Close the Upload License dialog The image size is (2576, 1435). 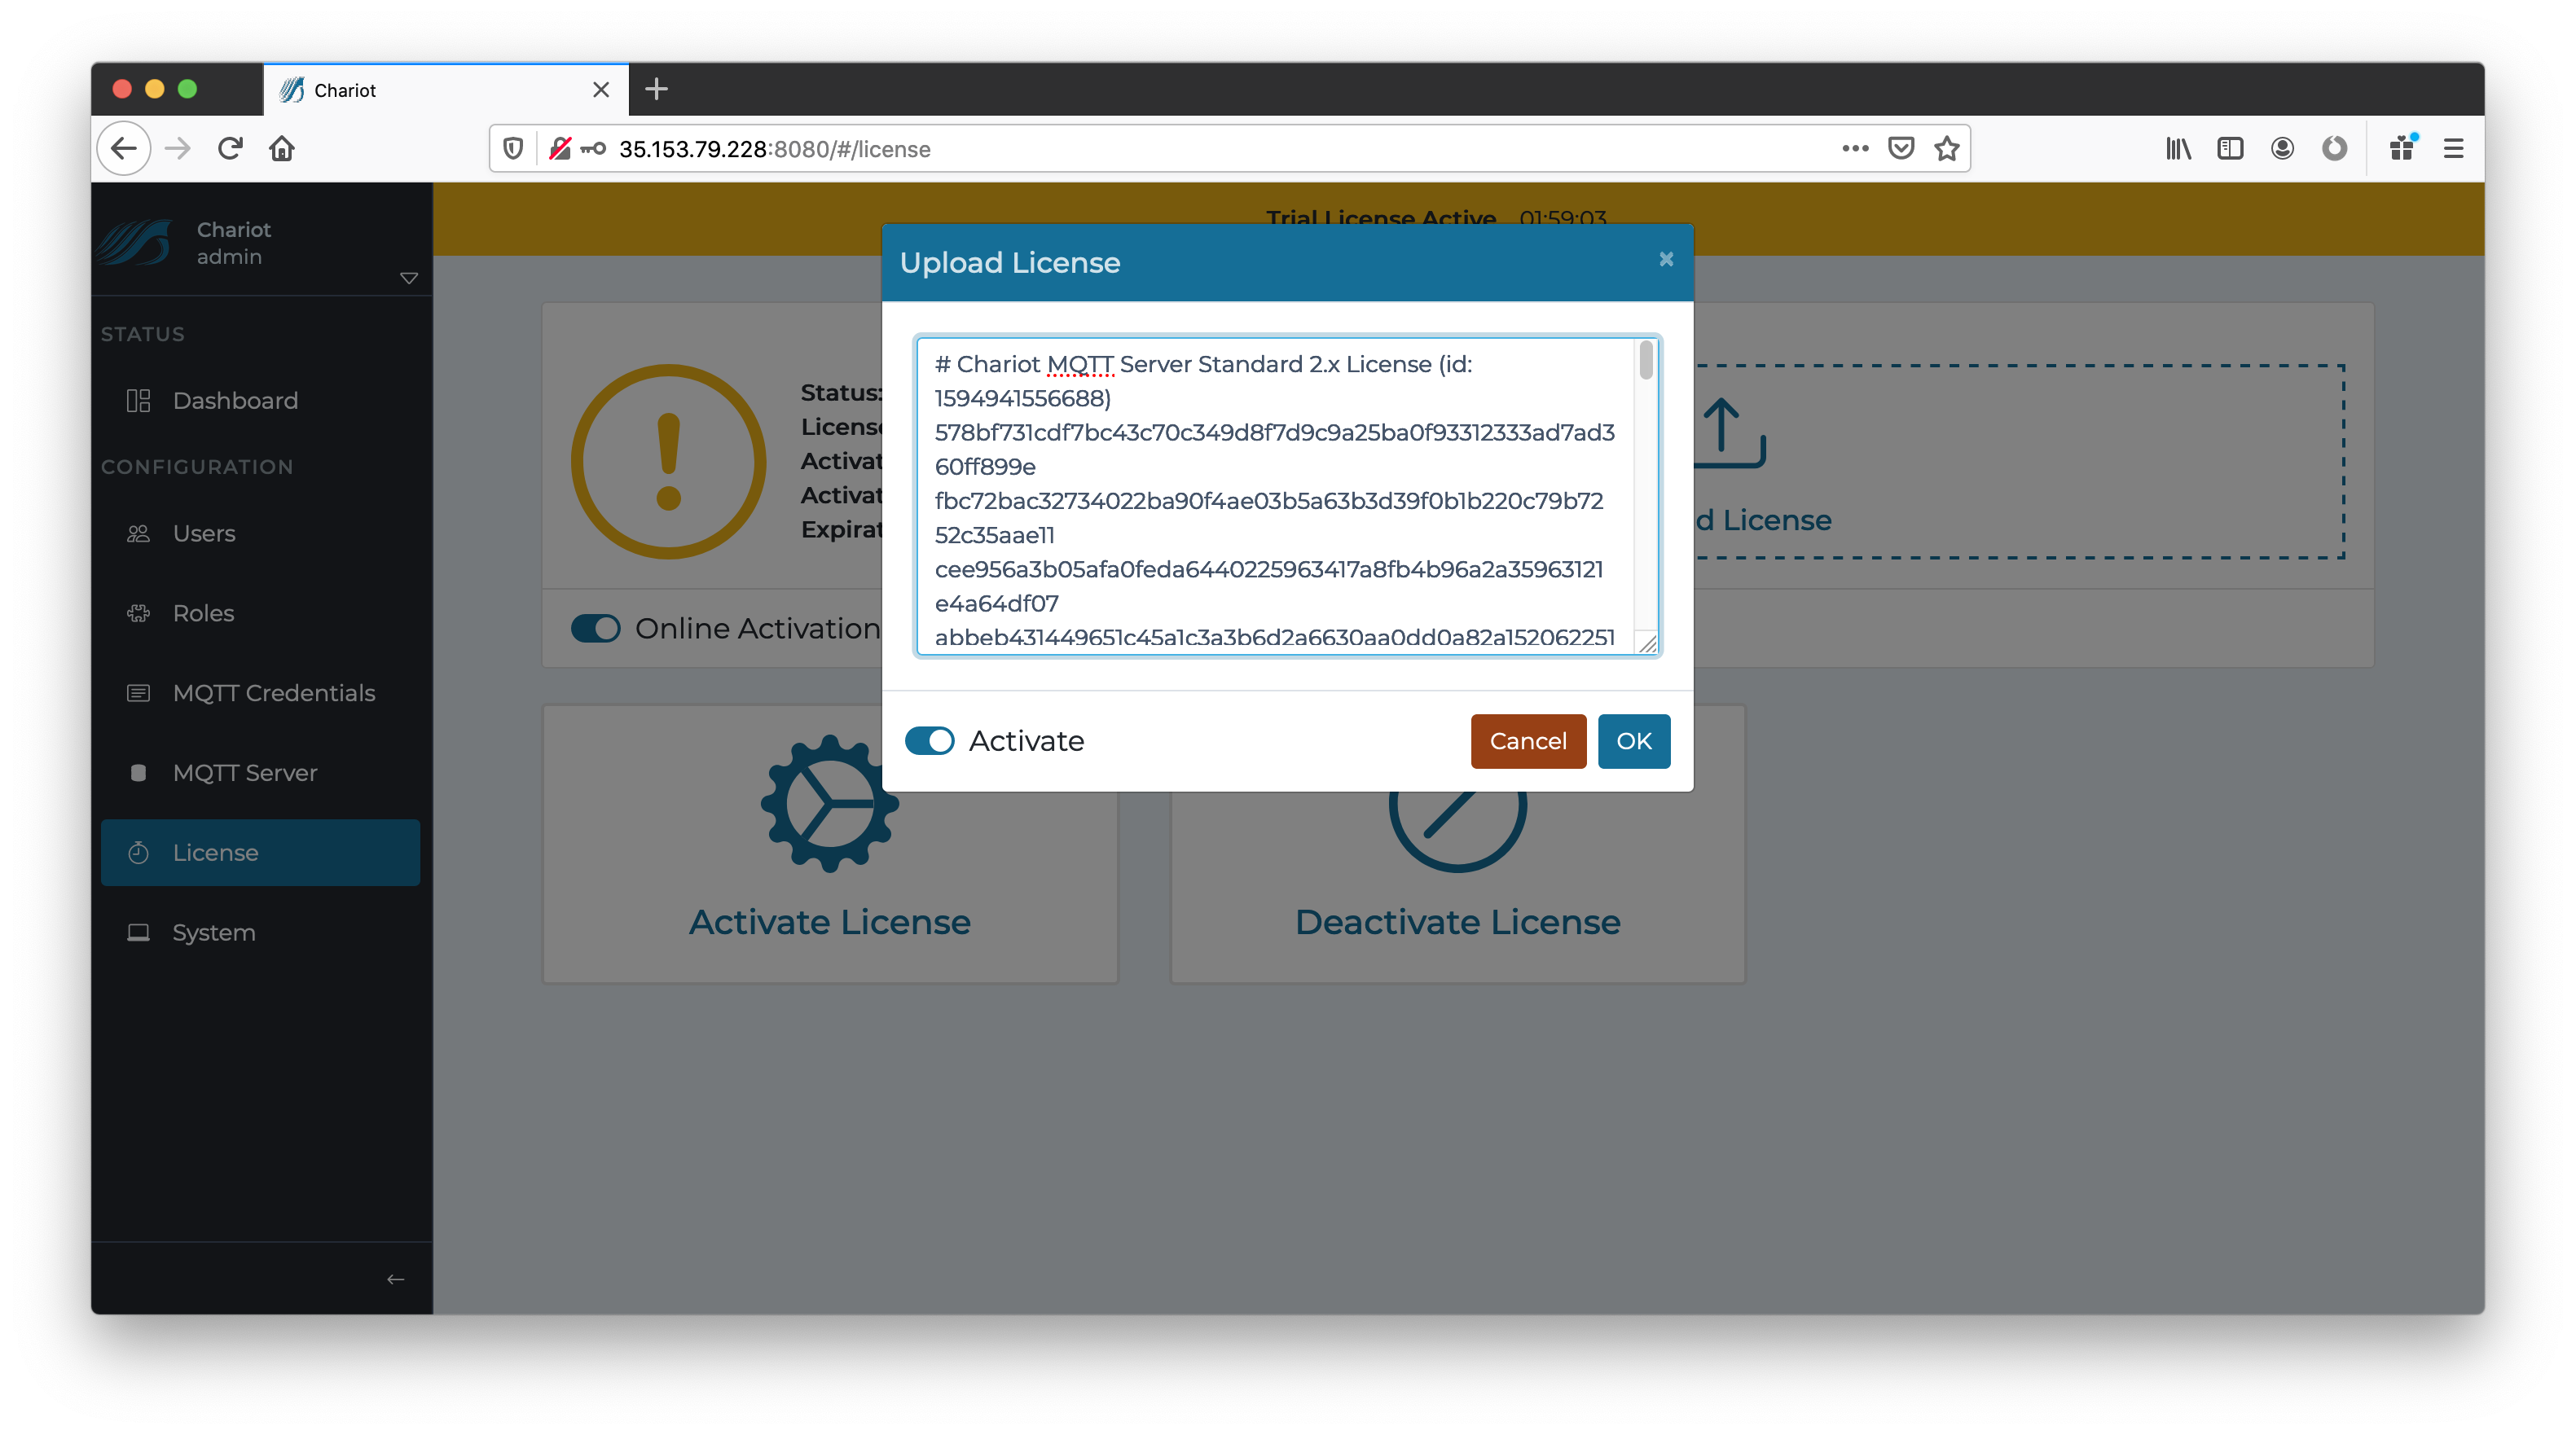tap(1666, 259)
